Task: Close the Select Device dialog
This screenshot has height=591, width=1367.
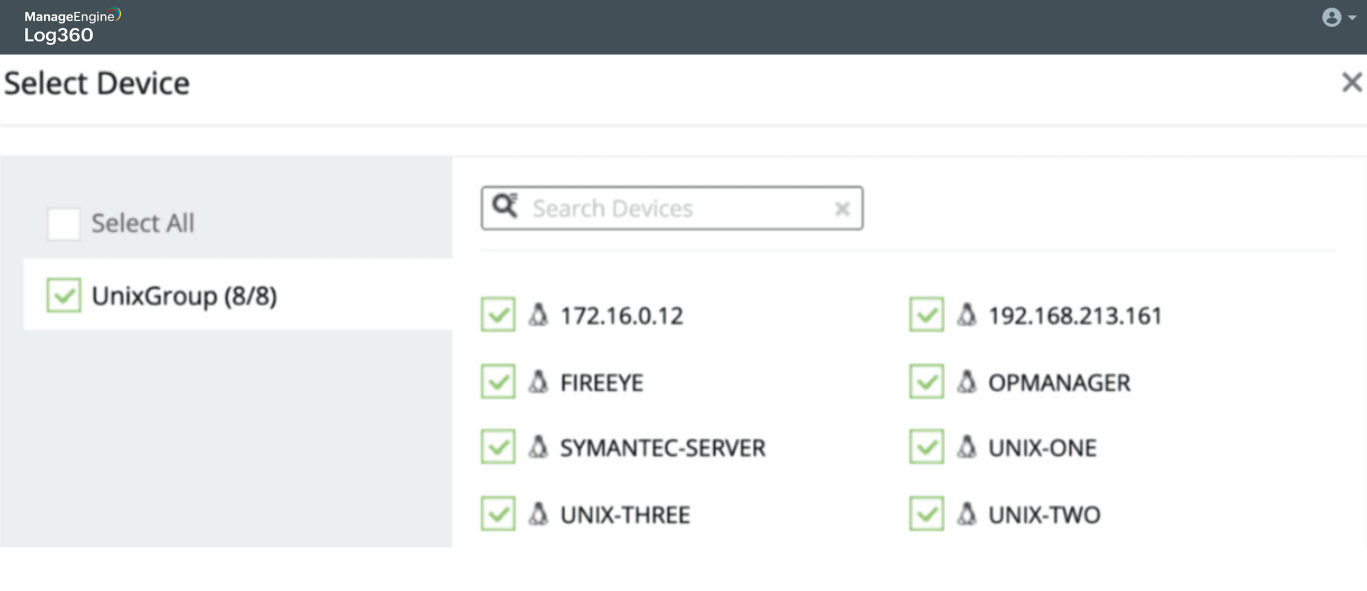Action: [x=1351, y=83]
